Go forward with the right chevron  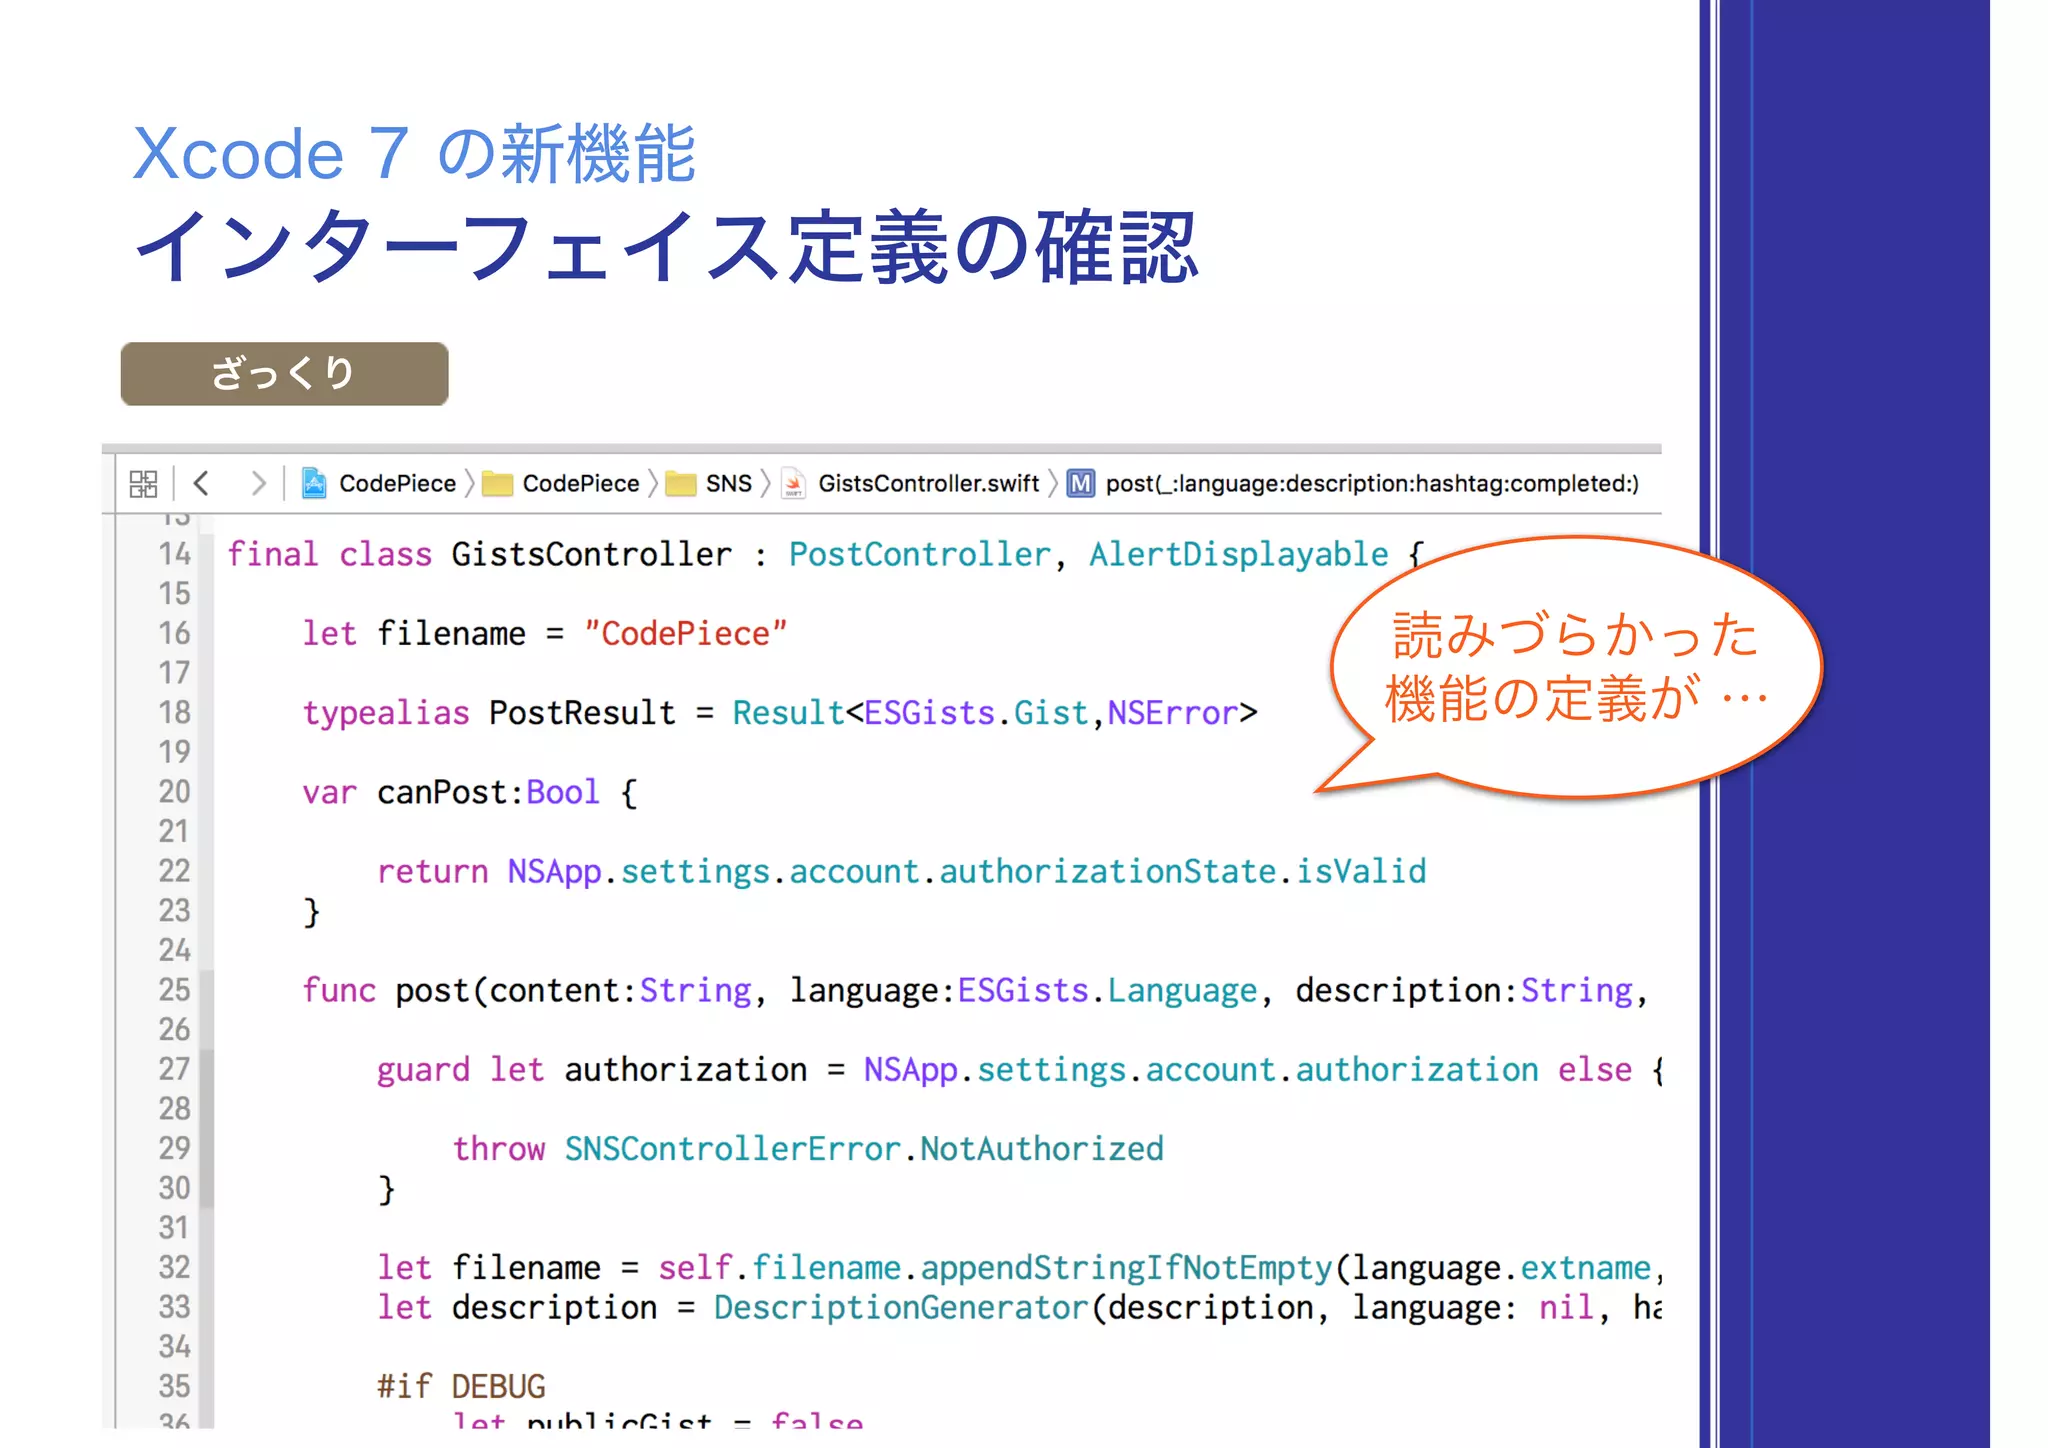tap(259, 484)
